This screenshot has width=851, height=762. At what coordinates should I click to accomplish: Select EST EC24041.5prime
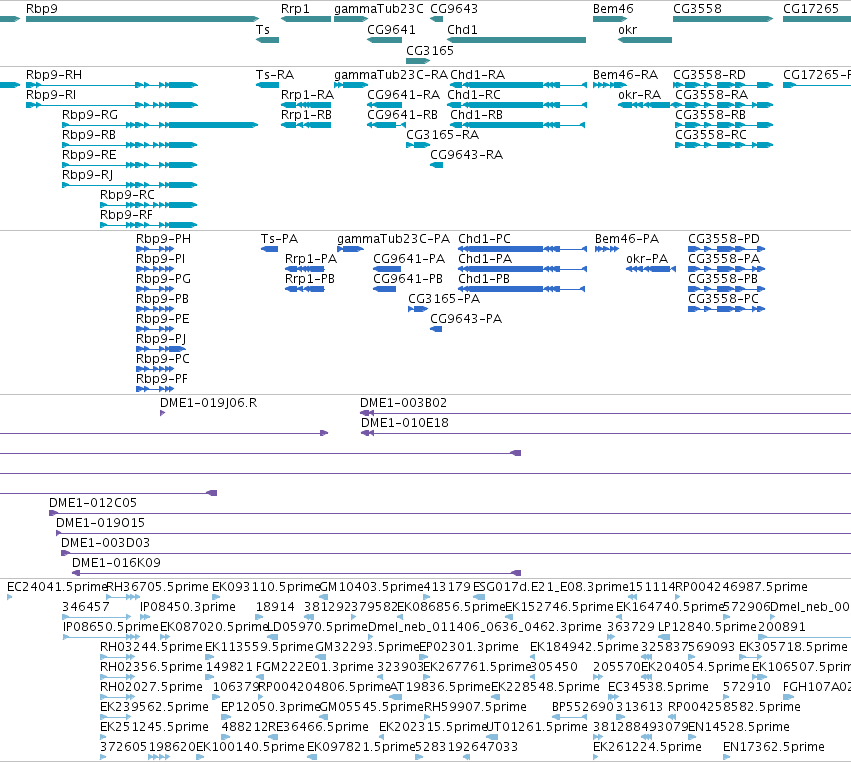(x=10, y=597)
